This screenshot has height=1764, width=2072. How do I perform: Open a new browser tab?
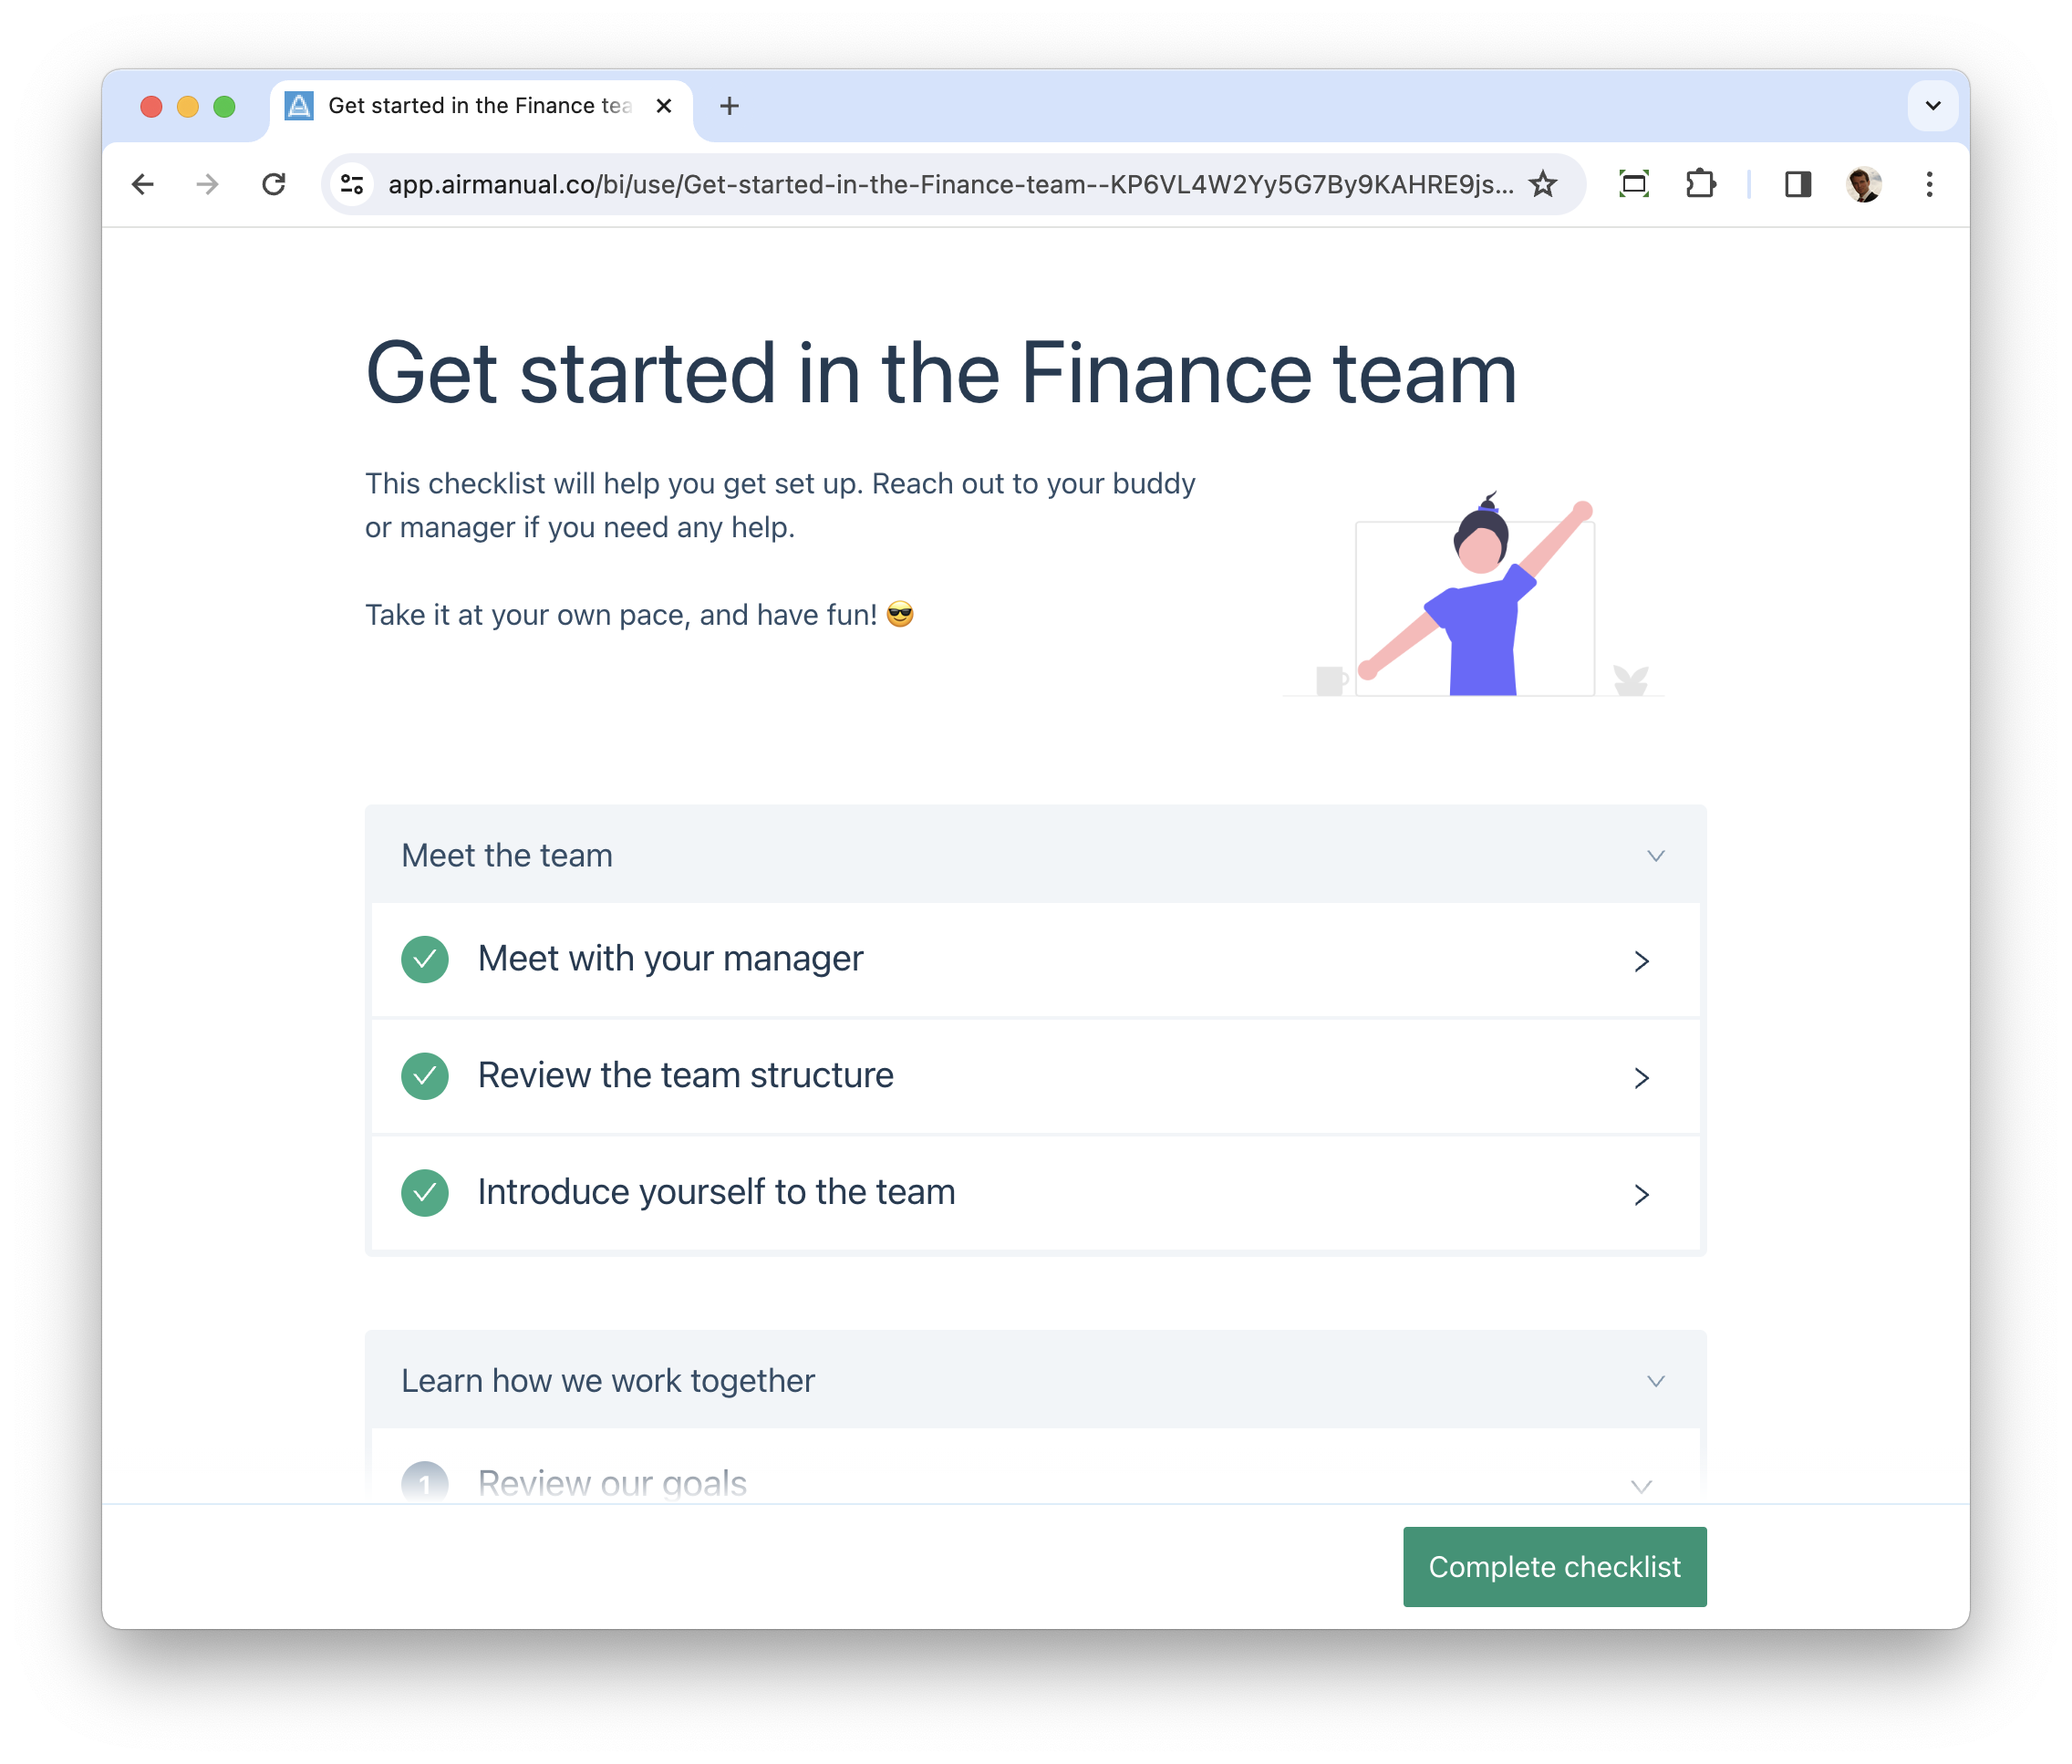coord(729,106)
